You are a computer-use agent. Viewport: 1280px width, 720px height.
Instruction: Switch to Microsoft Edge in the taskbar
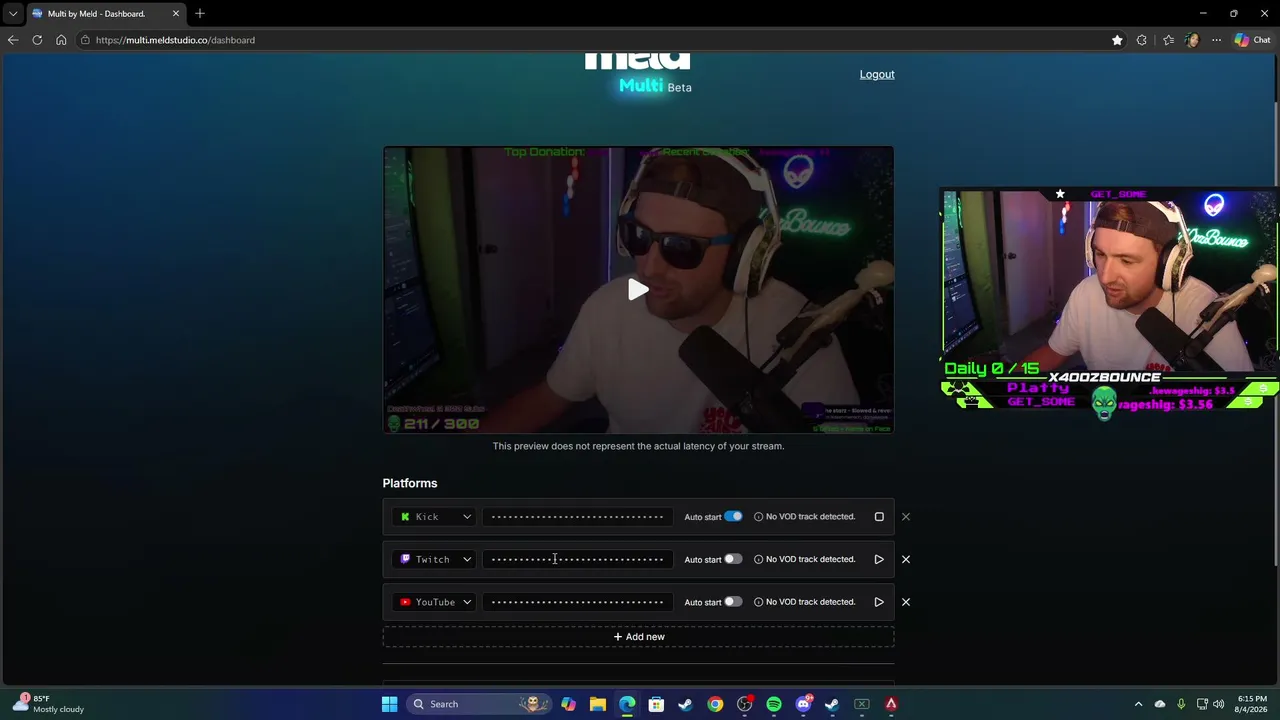[x=627, y=704]
